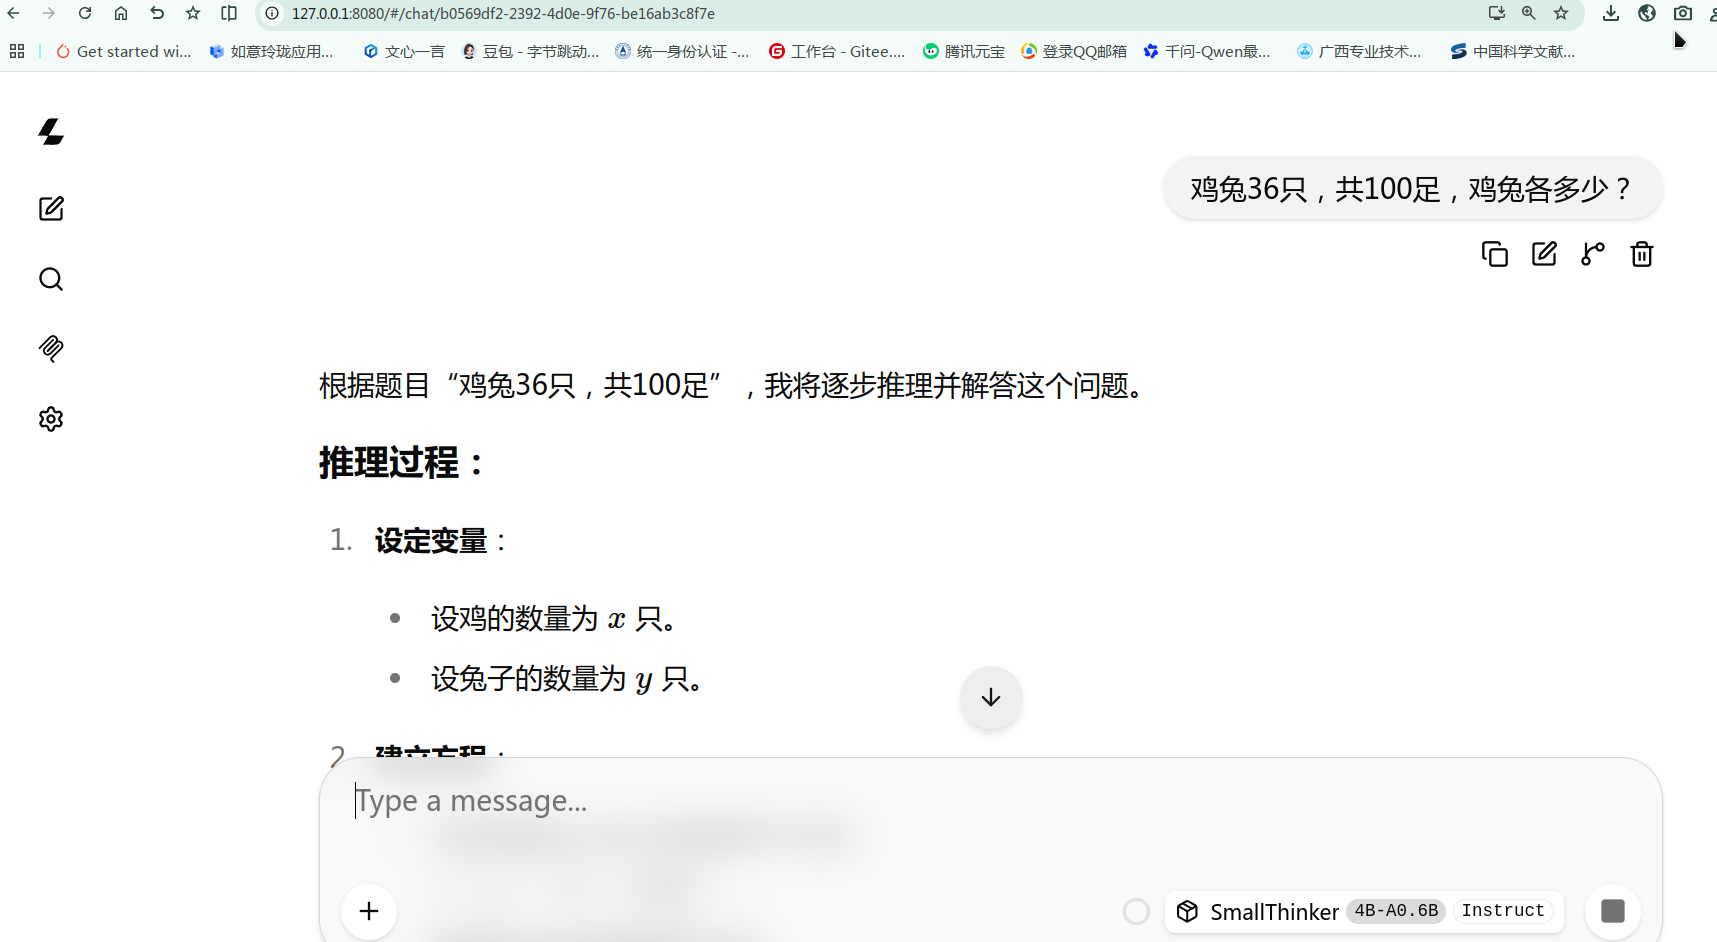Click the Instruct tag in model selector
Screen dimensions: 1717x942
pyautogui.click(x=1503, y=910)
